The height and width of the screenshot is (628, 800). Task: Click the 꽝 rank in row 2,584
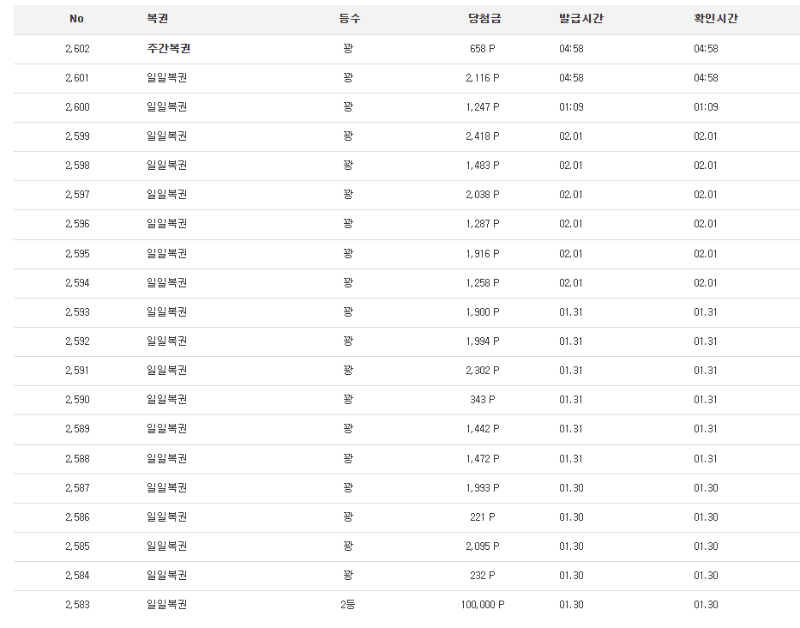(x=347, y=575)
